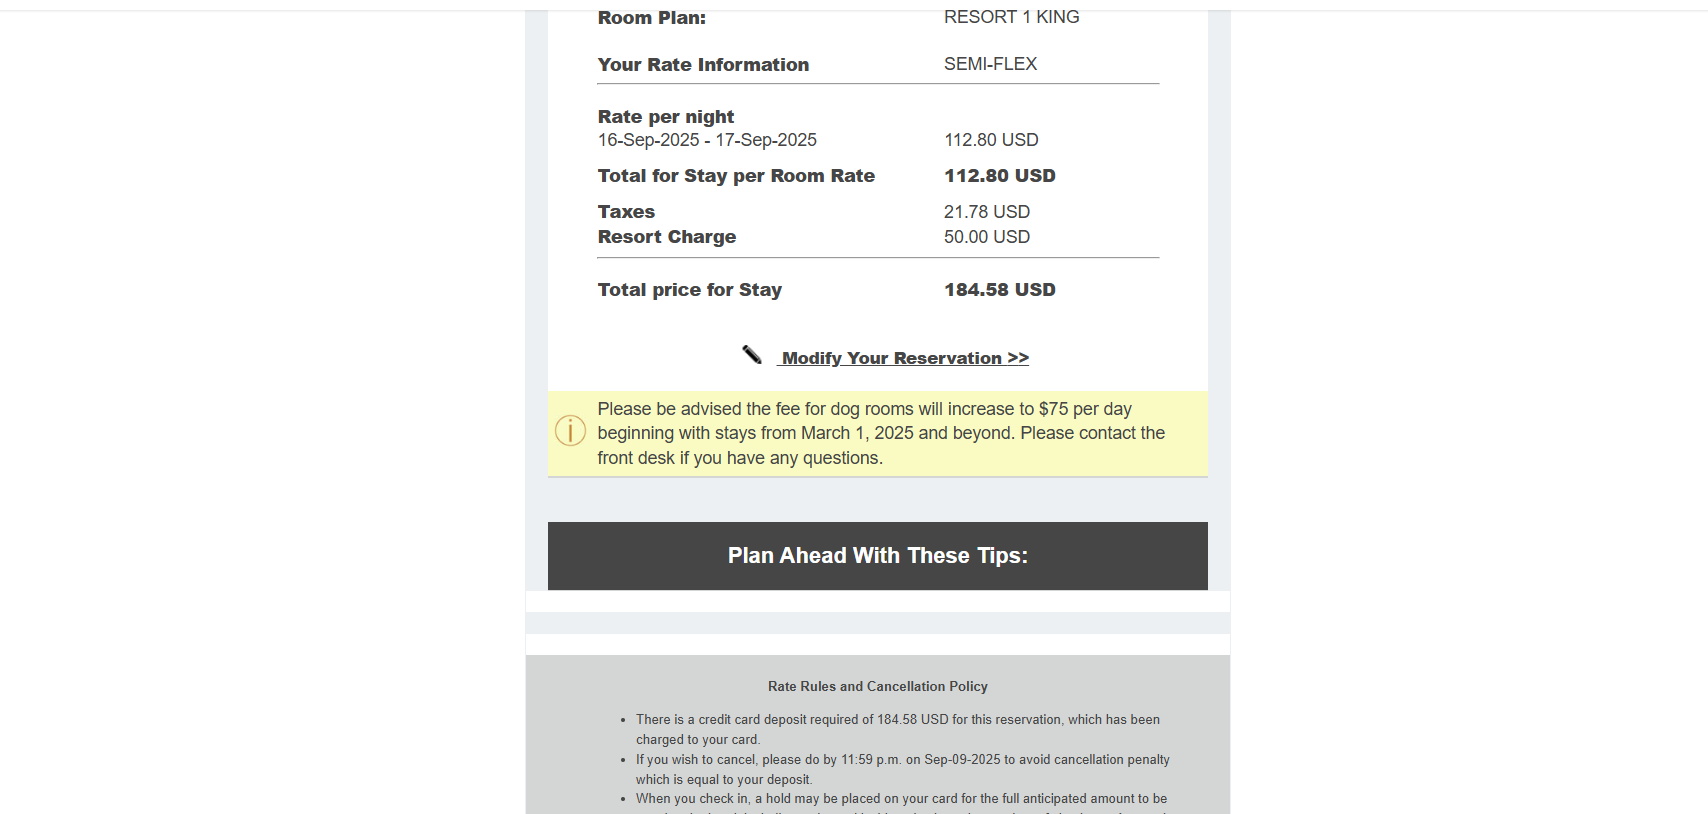Viewport: 1708px width, 814px height.
Task: Click the RESORT 1 KING room plan value
Action: [x=1011, y=17]
